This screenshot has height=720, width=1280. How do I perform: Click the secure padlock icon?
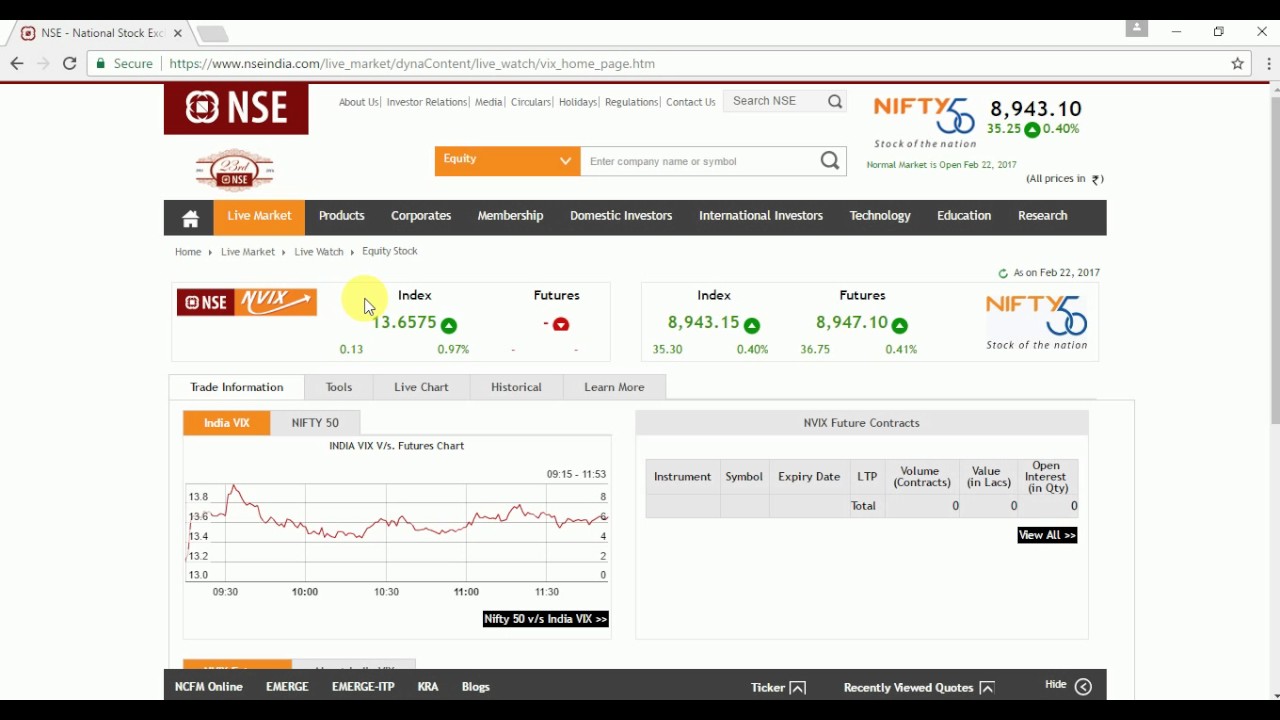point(100,63)
